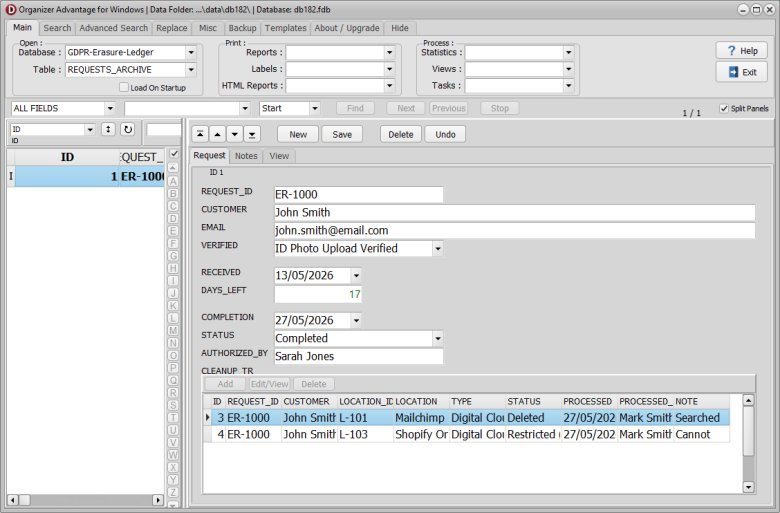Switch to the Advanced Search tab
This screenshot has height=513, width=780.
coord(113,28)
